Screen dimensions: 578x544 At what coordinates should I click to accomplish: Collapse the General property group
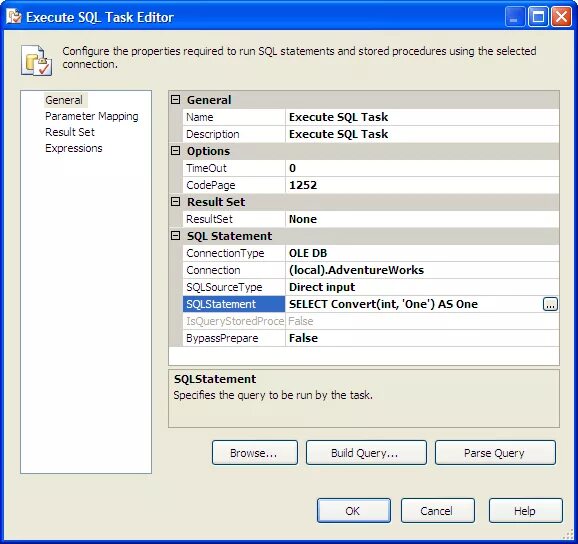[176, 100]
